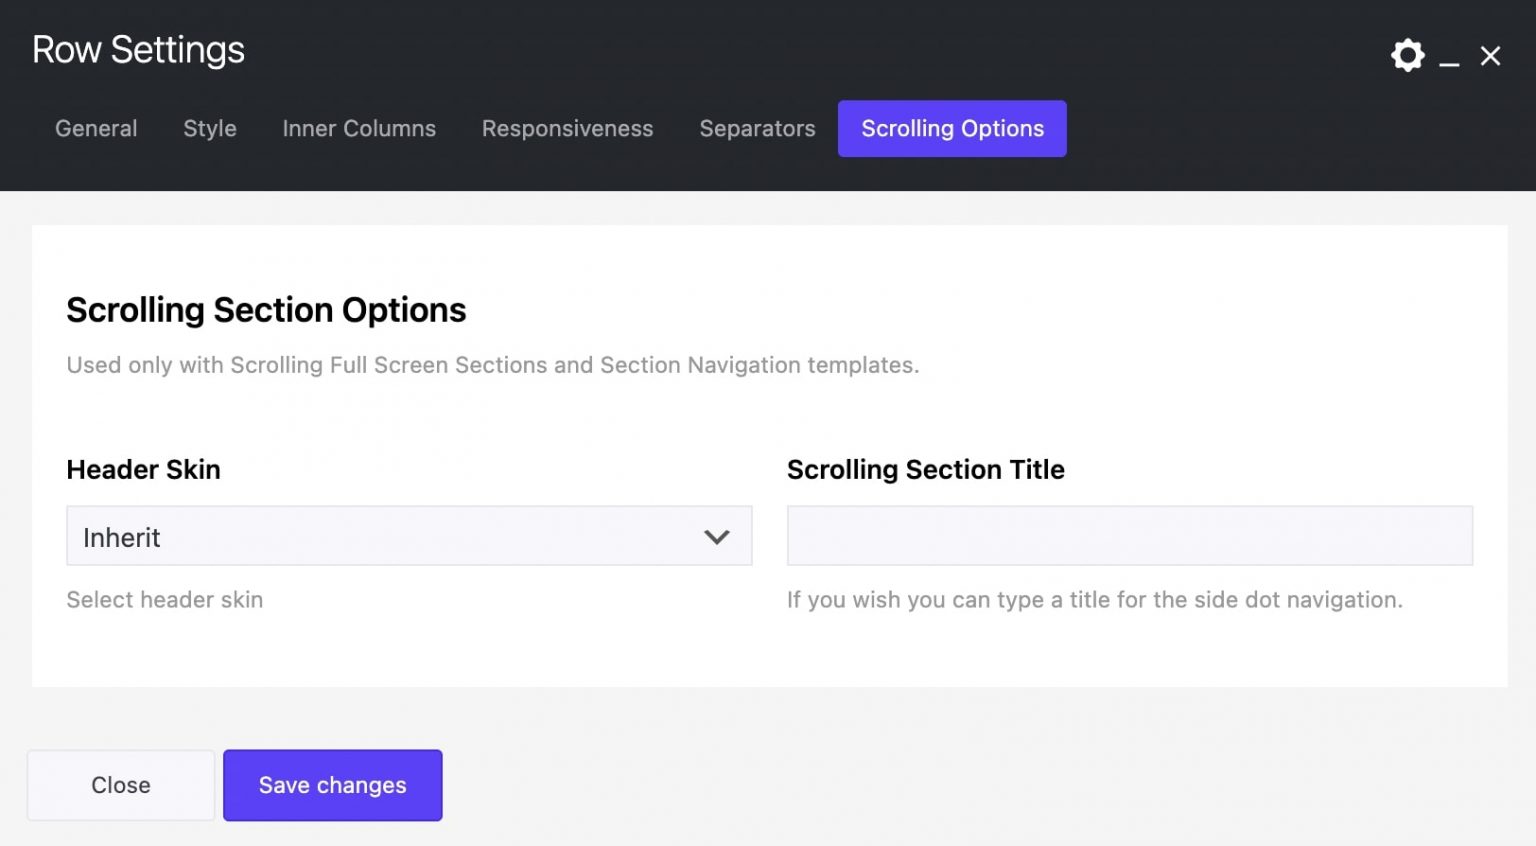Click the Select header skin helper text
Viewport: 1536px width, 846px height.
[x=164, y=599]
